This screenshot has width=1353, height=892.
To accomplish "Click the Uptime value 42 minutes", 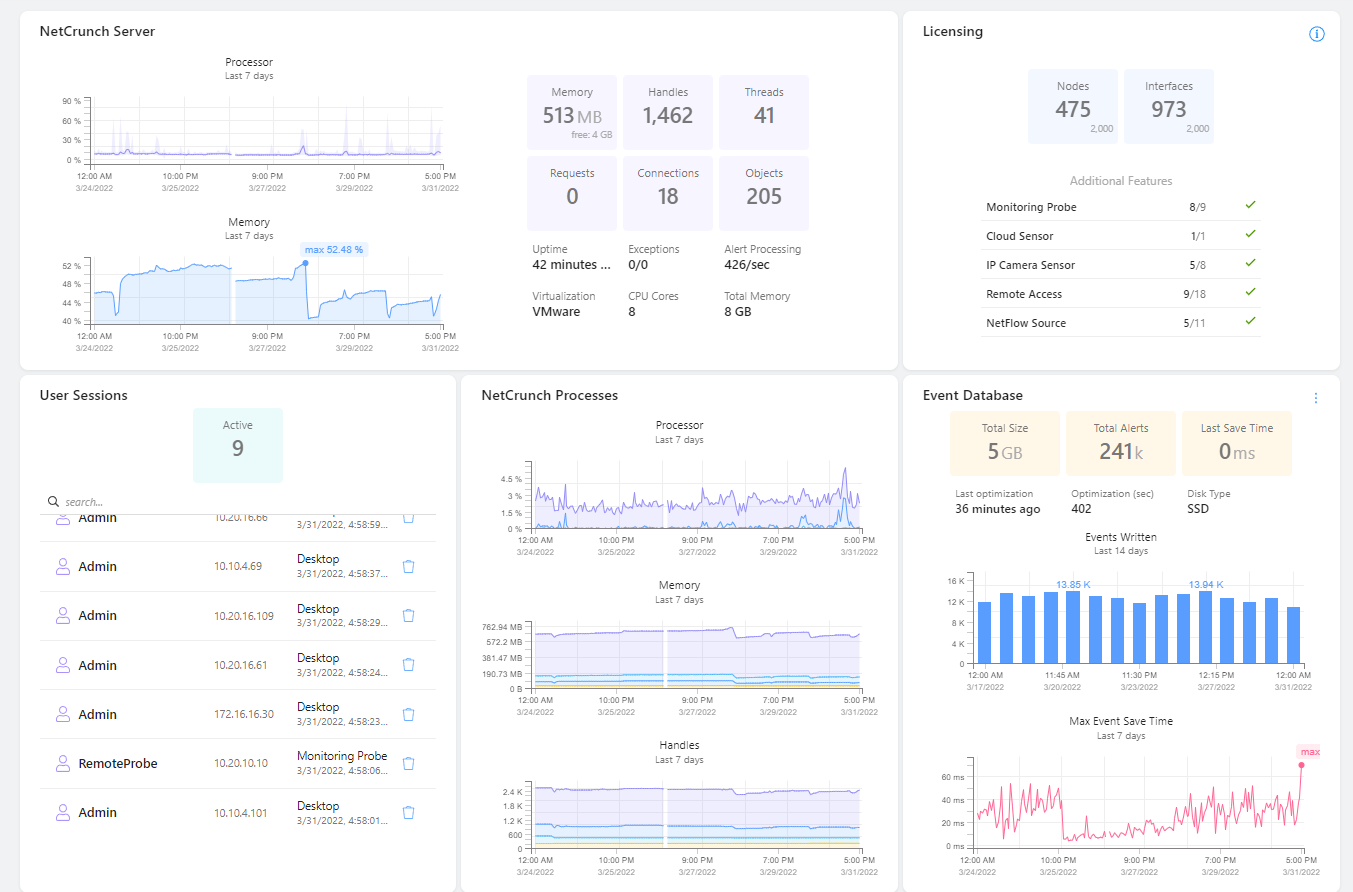I will pos(571,265).
